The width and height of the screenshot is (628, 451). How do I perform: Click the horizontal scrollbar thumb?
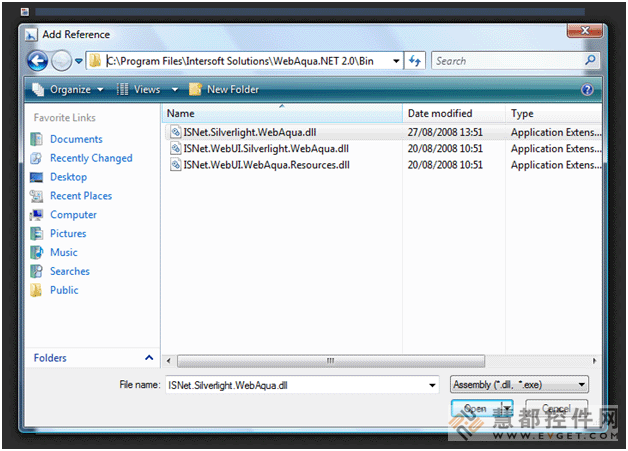[x=331, y=360]
